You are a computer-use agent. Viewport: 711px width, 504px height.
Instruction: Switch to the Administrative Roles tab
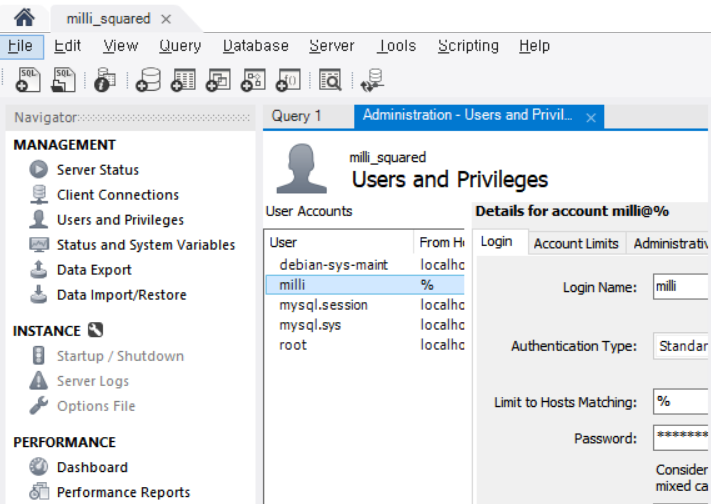tap(669, 244)
